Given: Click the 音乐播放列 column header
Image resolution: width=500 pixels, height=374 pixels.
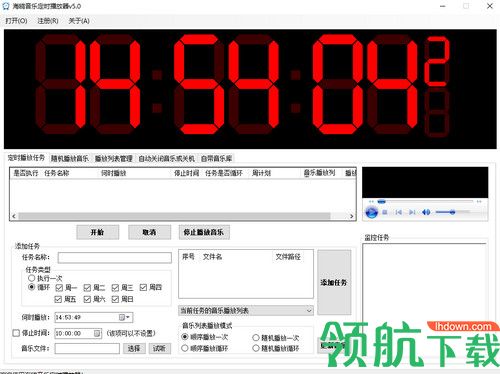Looking at the screenshot, I should pyautogui.click(x=319, y=173).
